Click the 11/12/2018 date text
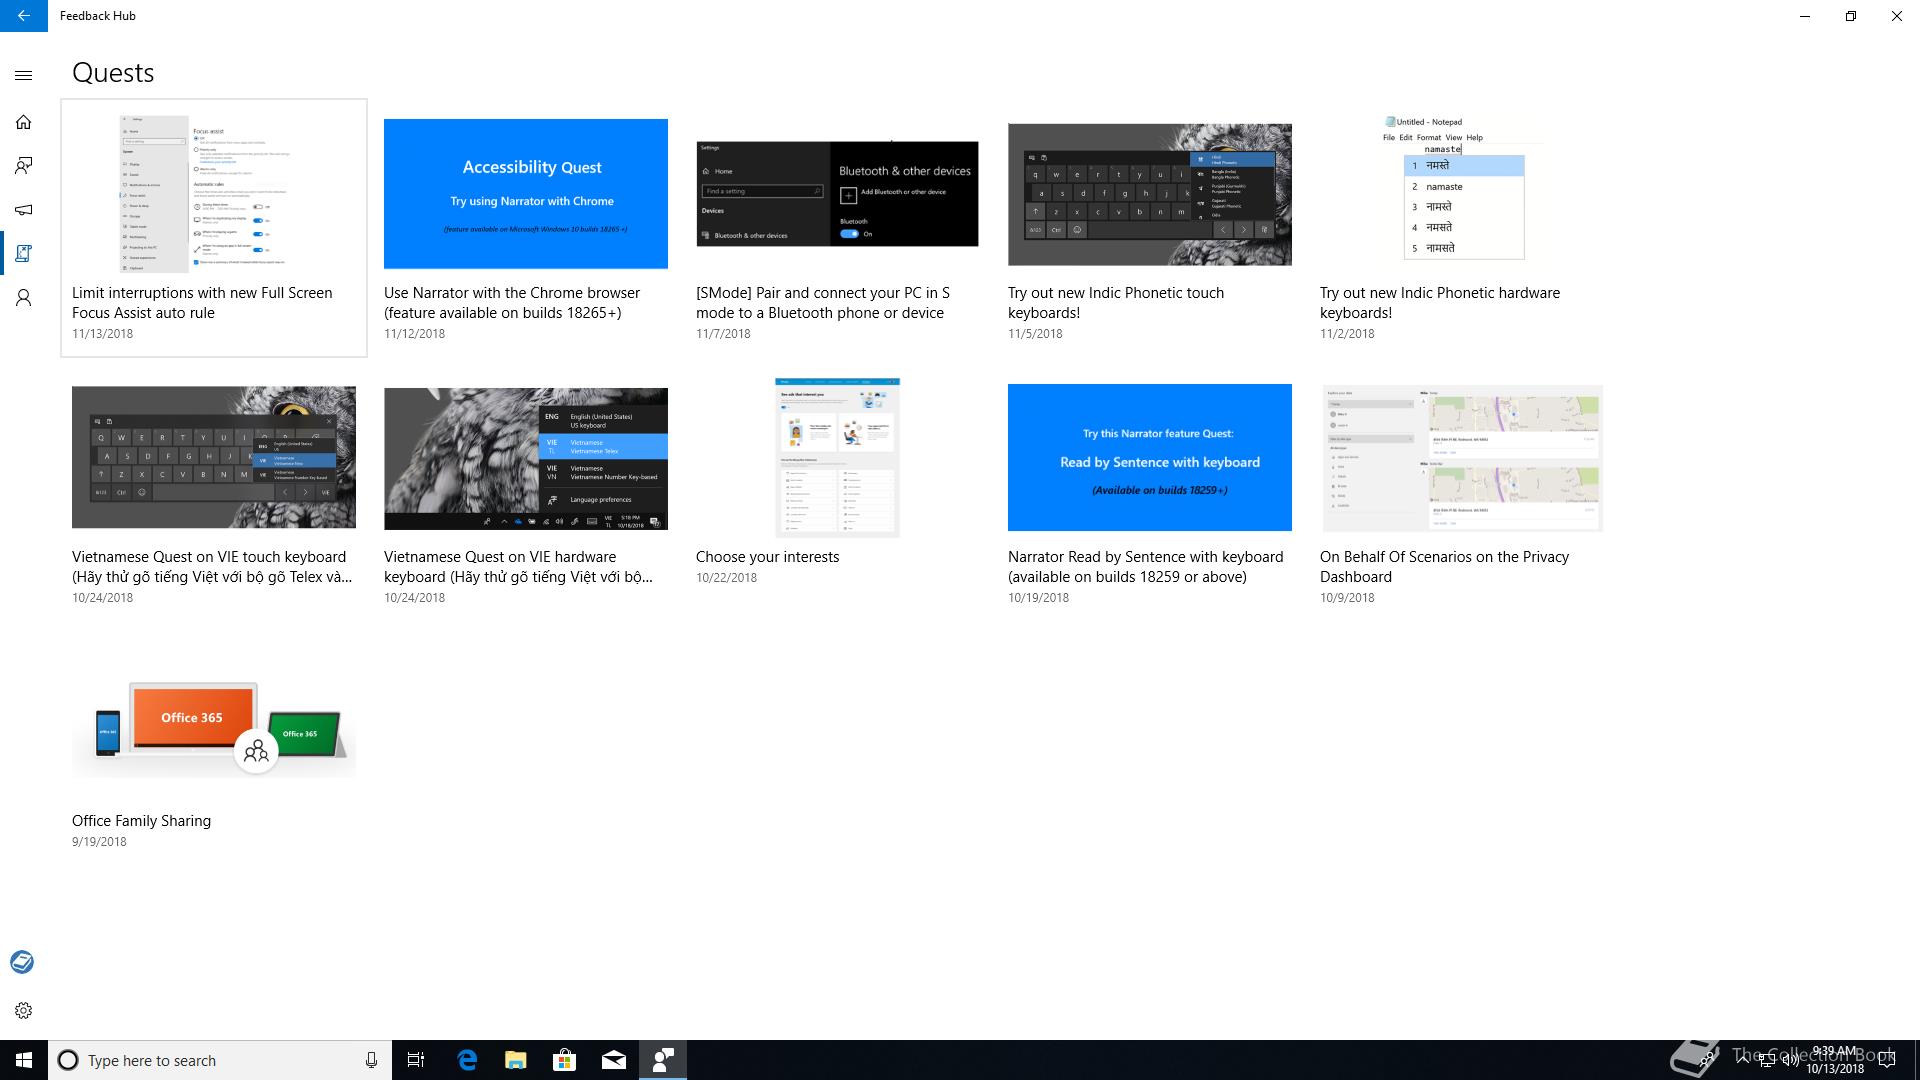 click(x=414, y=334)
